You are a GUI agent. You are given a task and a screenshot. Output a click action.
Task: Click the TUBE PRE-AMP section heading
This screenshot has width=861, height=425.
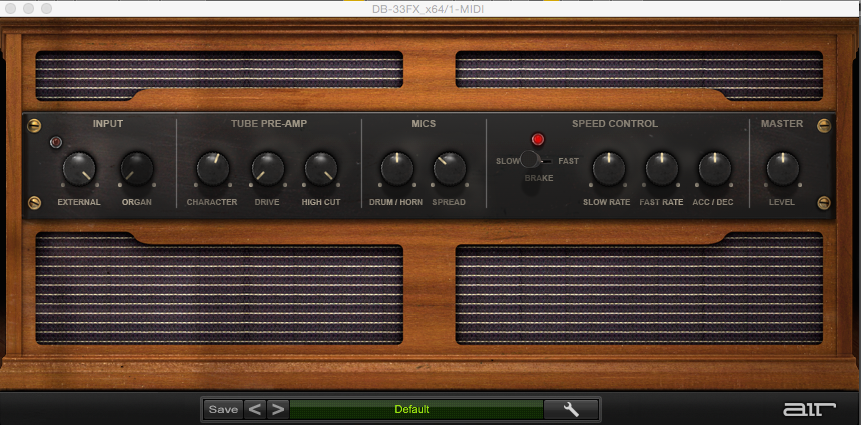click(x=269, y=124)
